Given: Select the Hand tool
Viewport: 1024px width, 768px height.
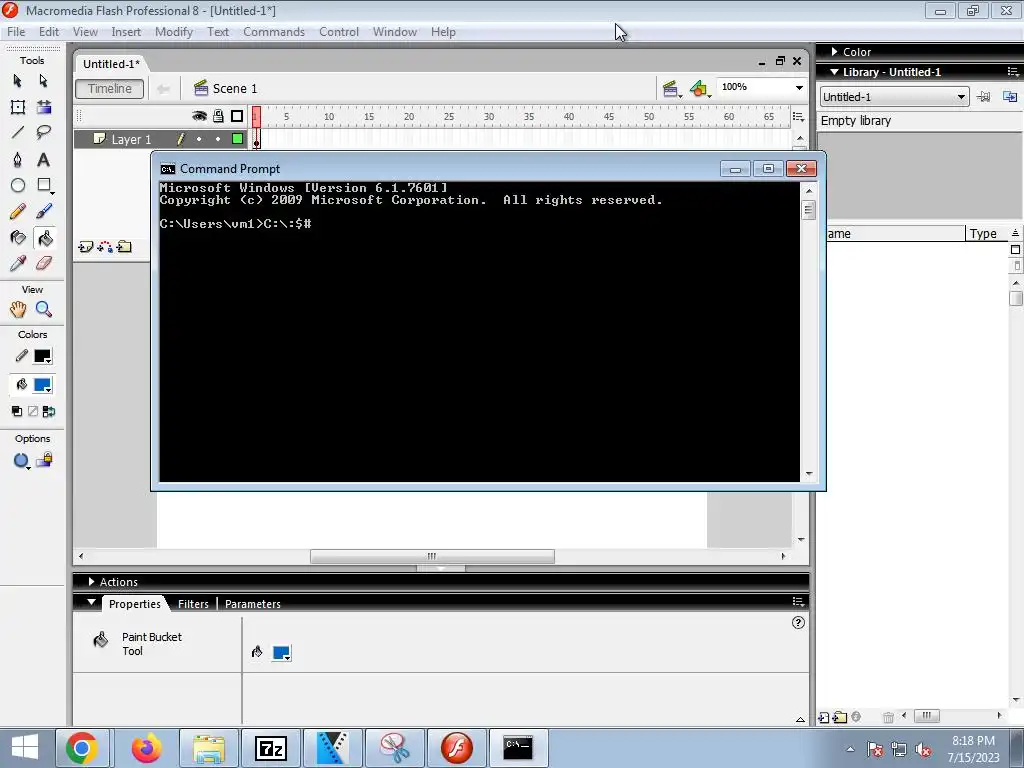Looking at the screenshot, I should pos(18,310).
